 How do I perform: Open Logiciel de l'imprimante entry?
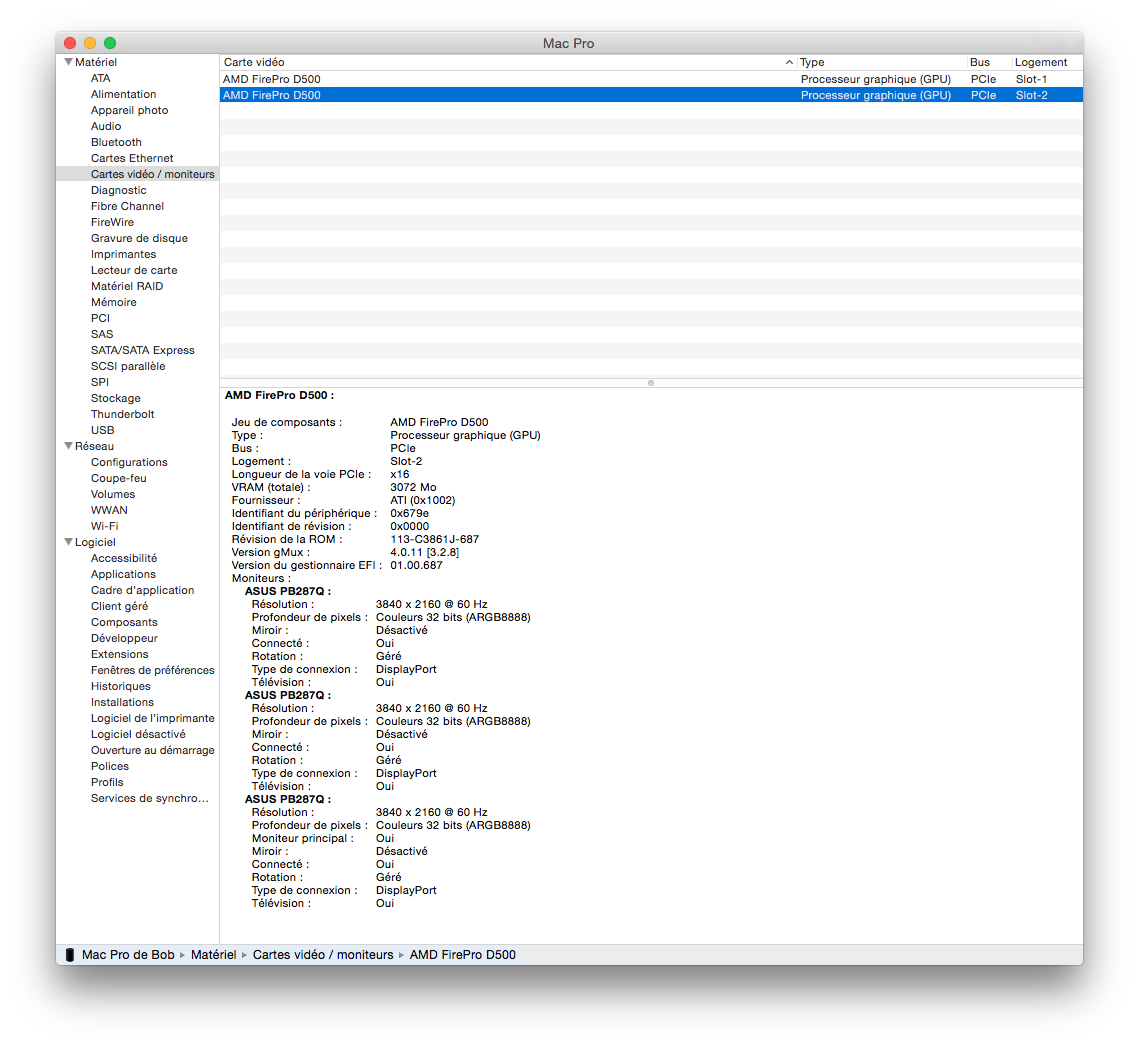[153, 717]
